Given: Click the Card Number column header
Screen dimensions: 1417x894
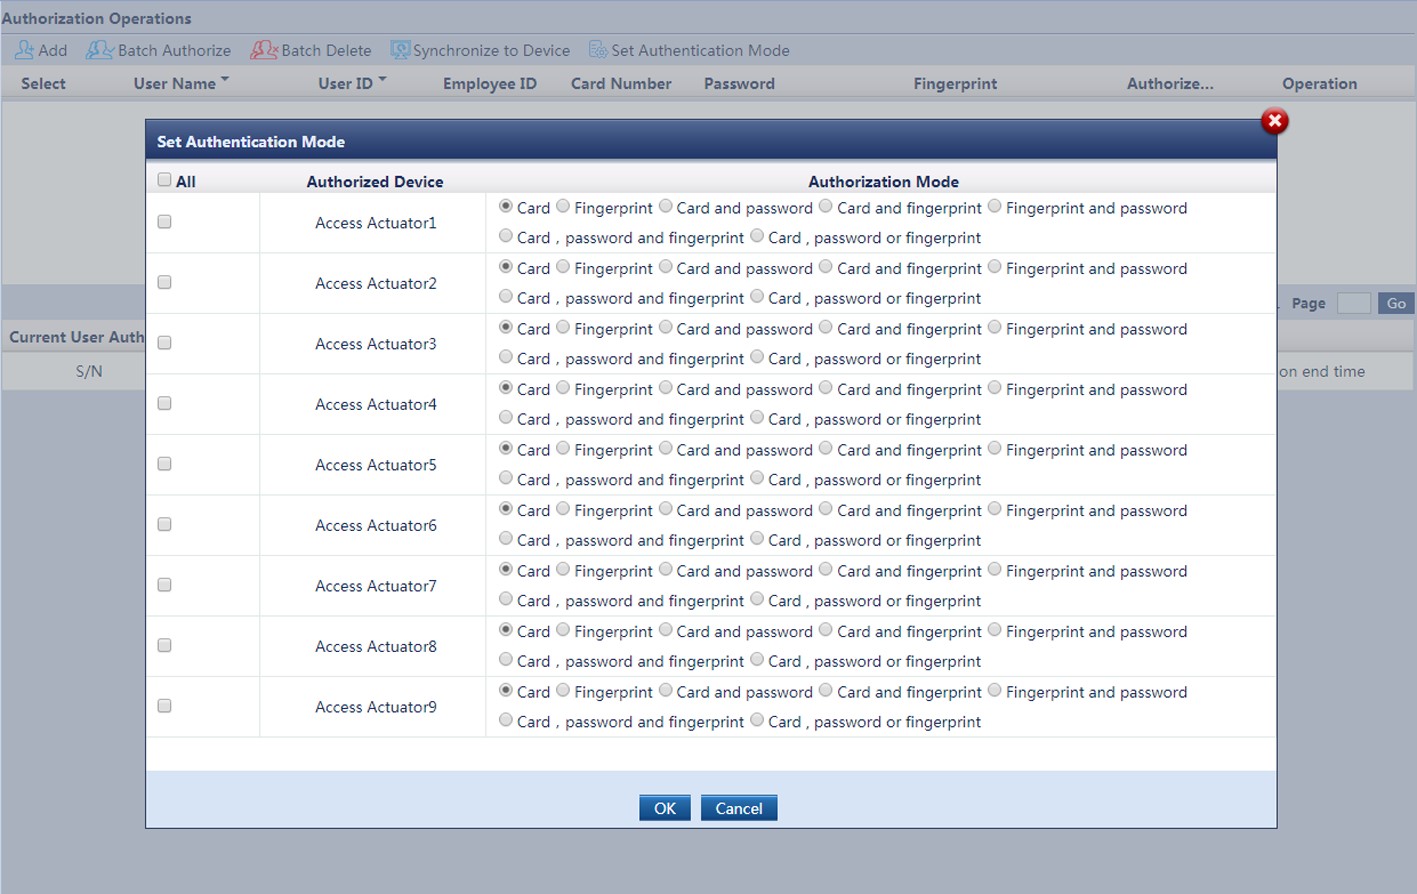Looking at the screenshot, I should point(621,84).
